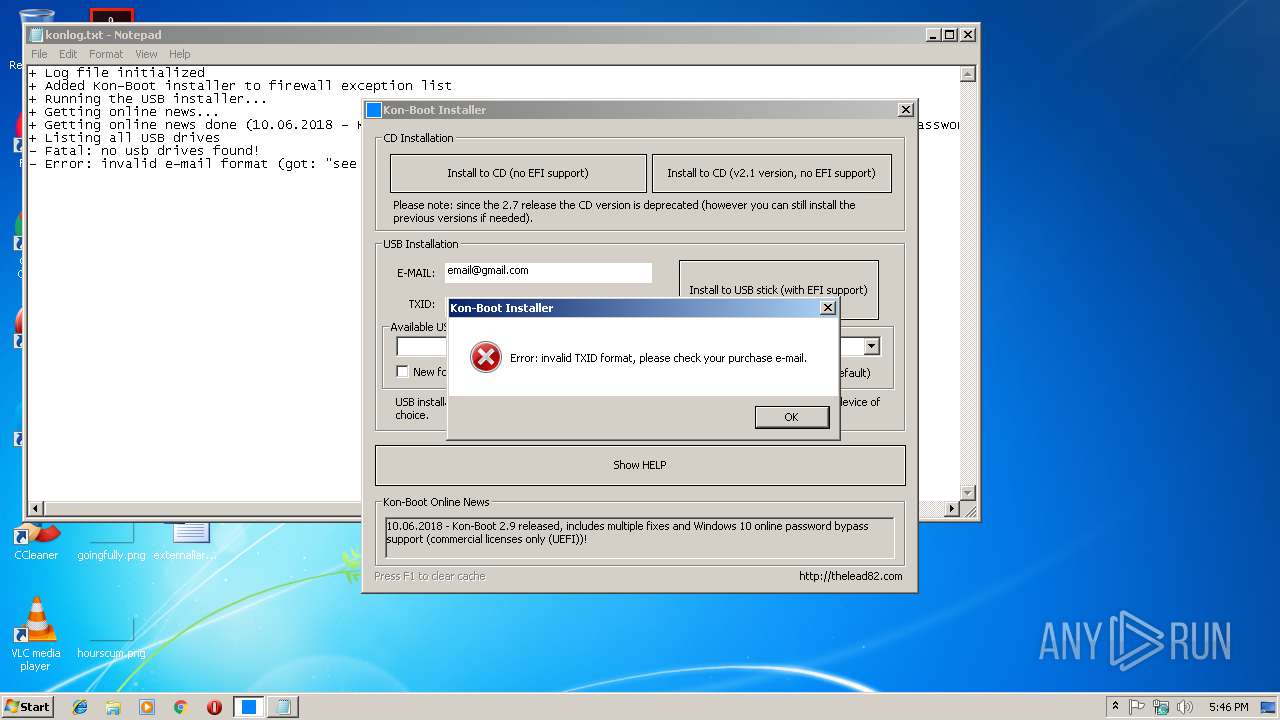Open the USB drive dropdown arrow

tap(871, 346)
